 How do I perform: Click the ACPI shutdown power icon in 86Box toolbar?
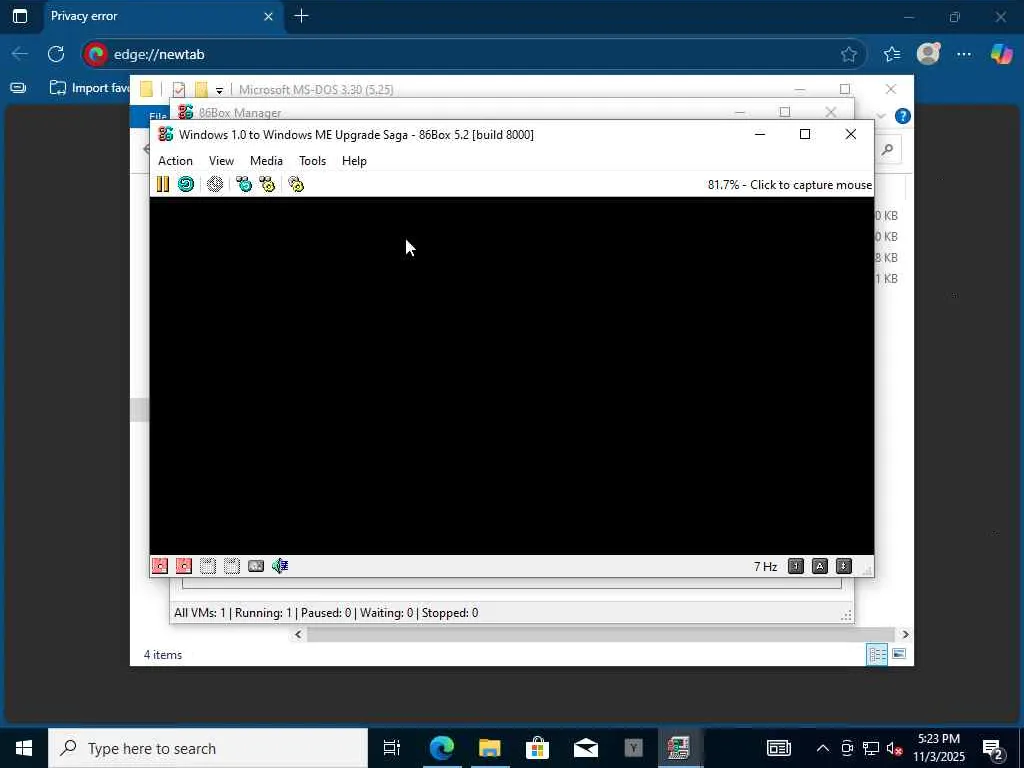tap(215, 184)
